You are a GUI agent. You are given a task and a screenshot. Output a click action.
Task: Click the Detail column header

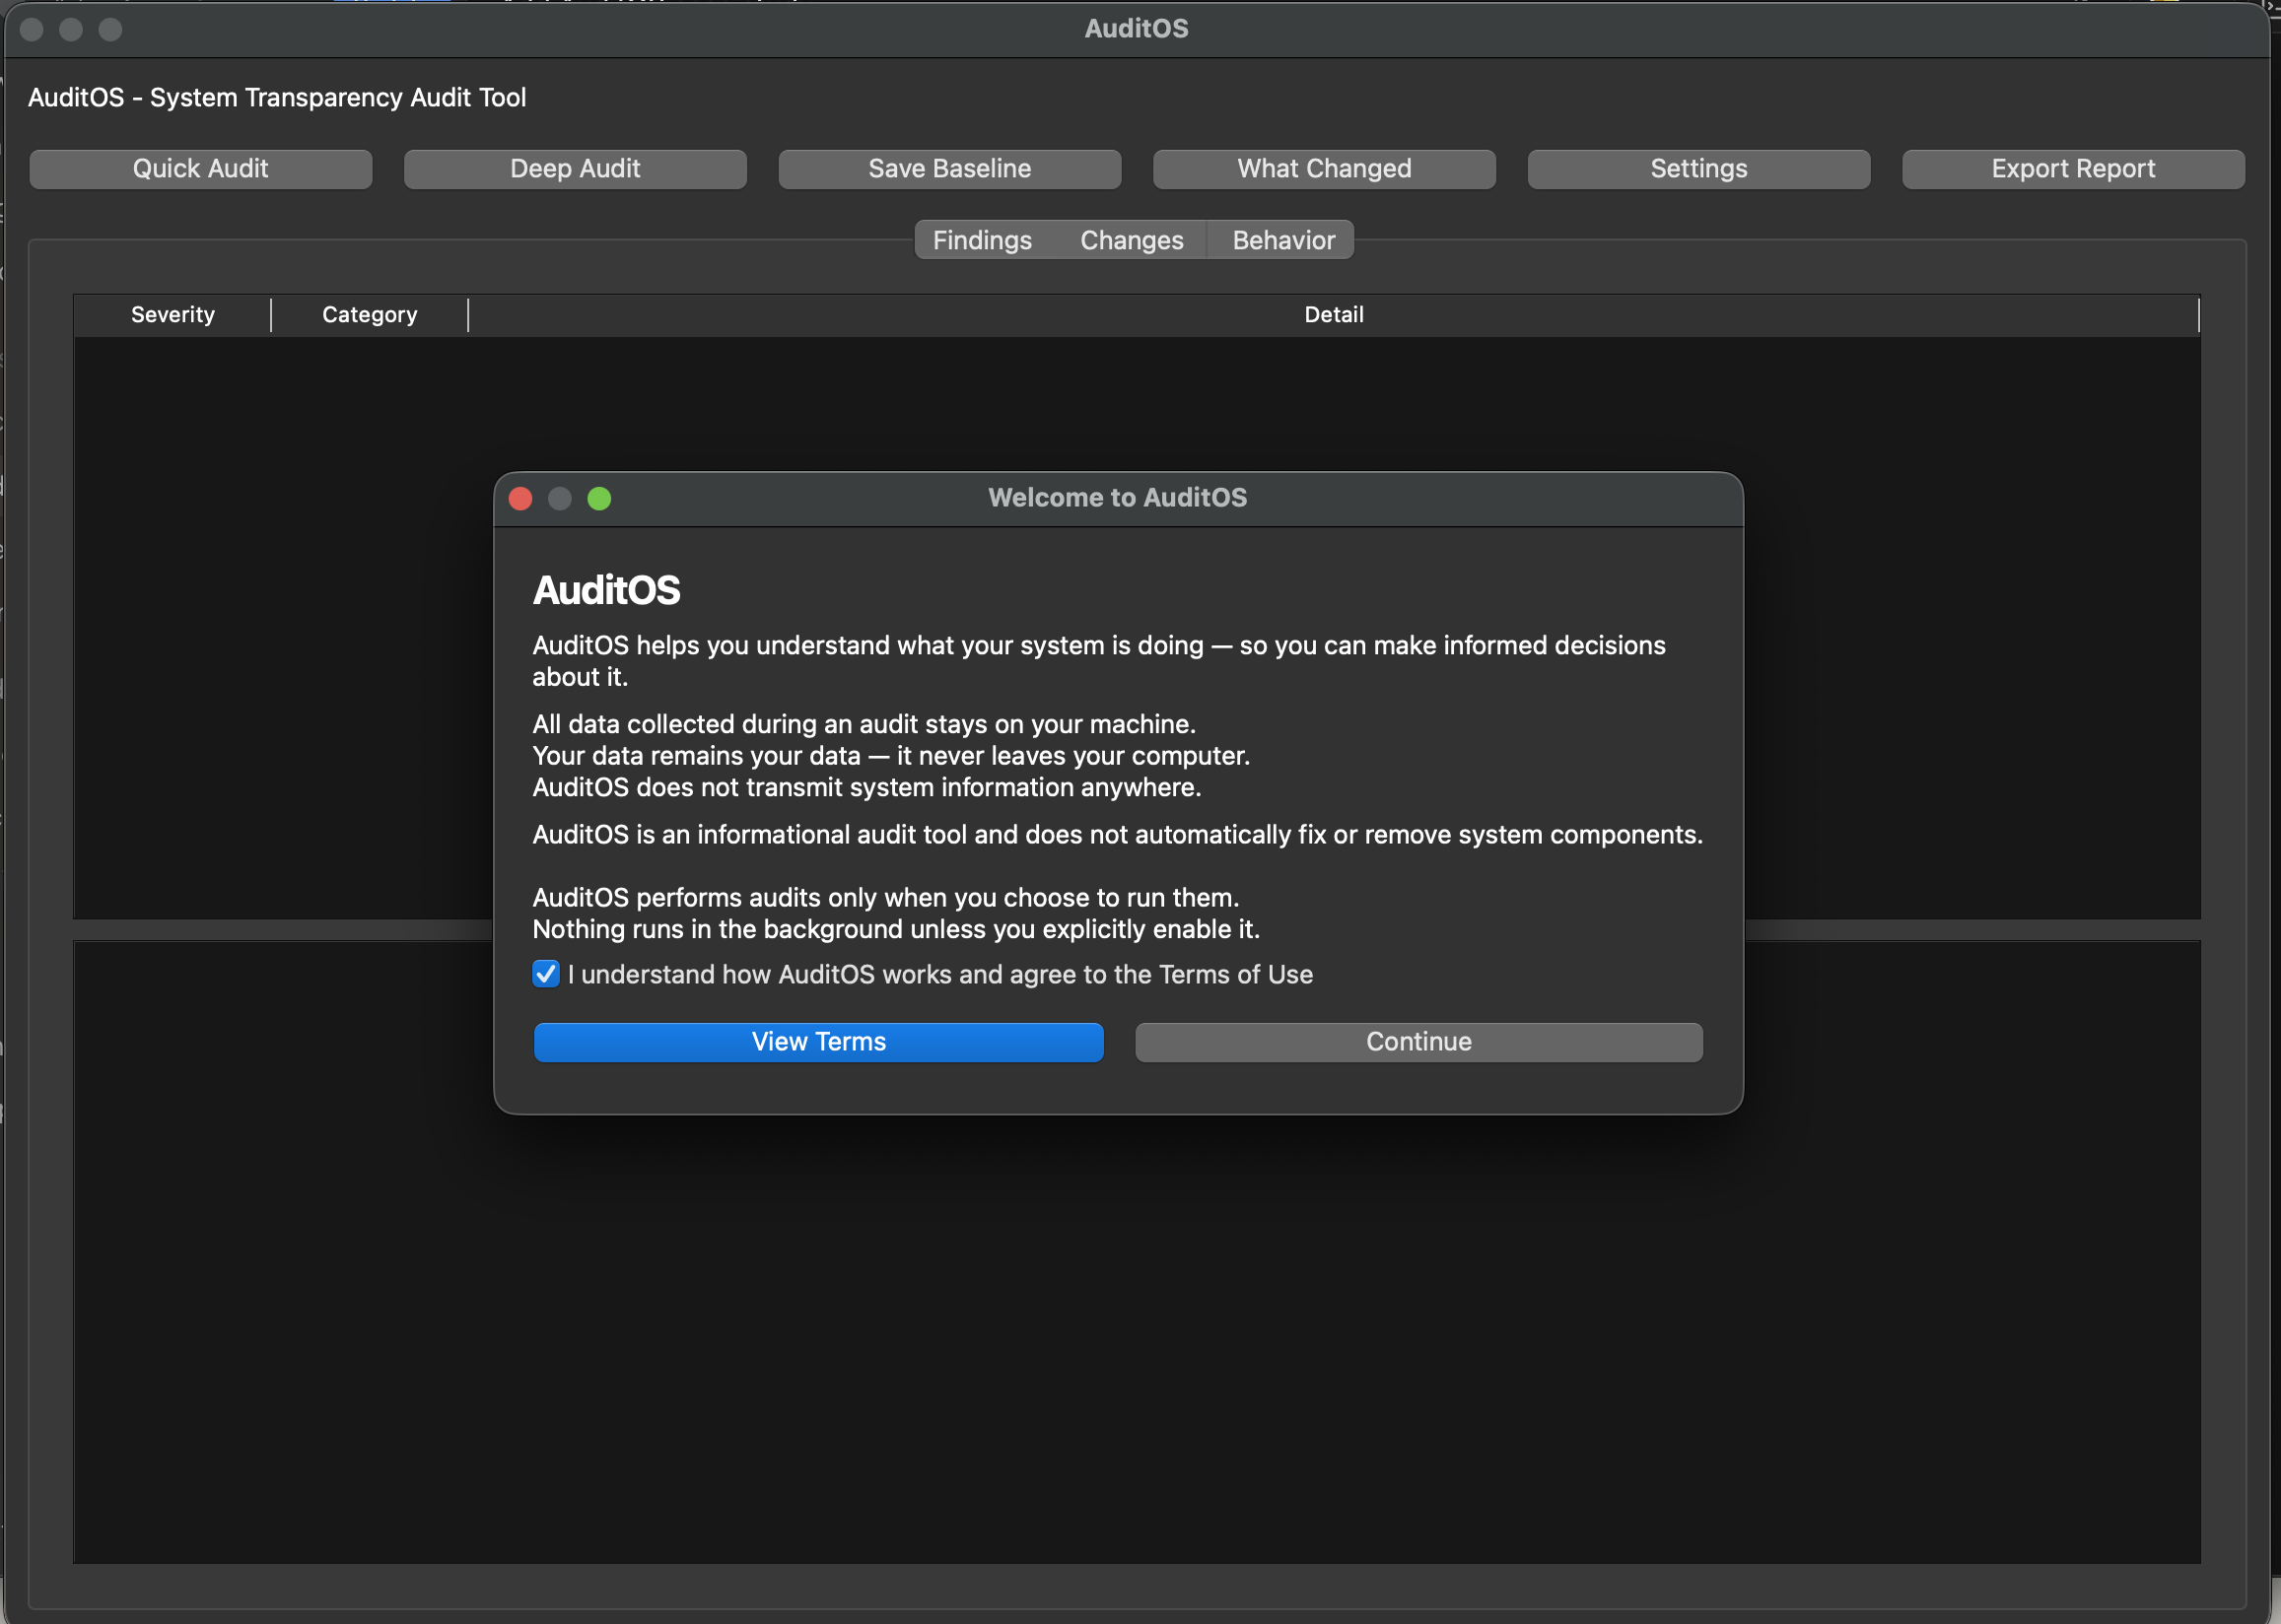tap(1333, 315)
